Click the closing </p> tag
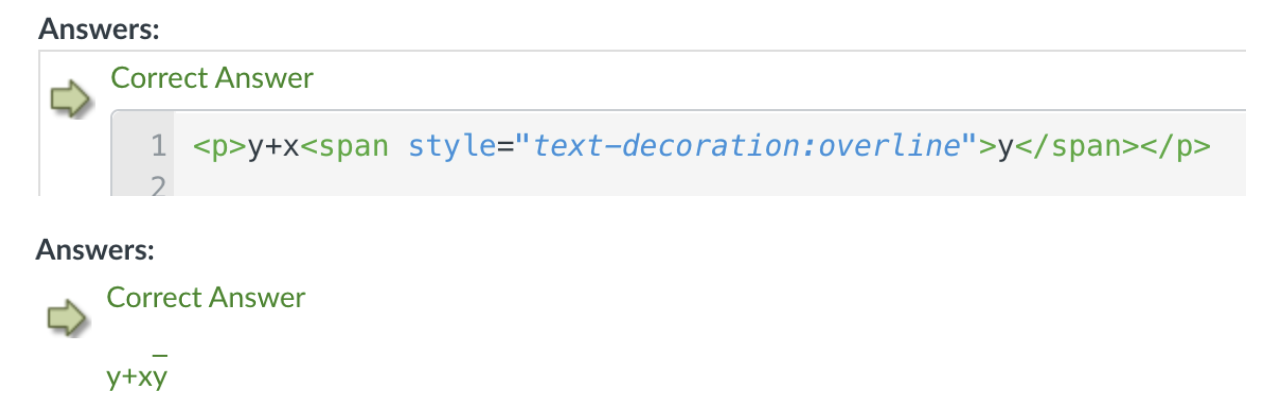This screenshot has height=412, width=1278. tap(1181, 147)
